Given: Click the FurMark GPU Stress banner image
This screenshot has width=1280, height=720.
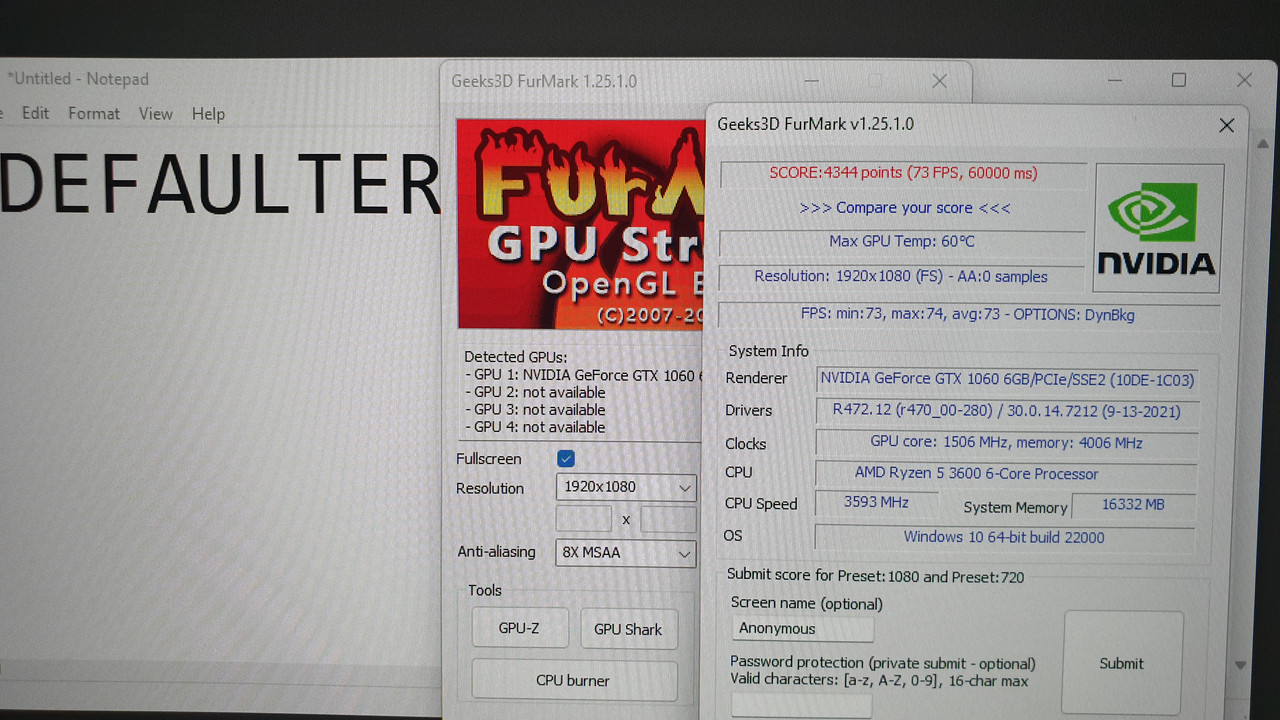Looking at the screenshot, I should tap(580, 224).
